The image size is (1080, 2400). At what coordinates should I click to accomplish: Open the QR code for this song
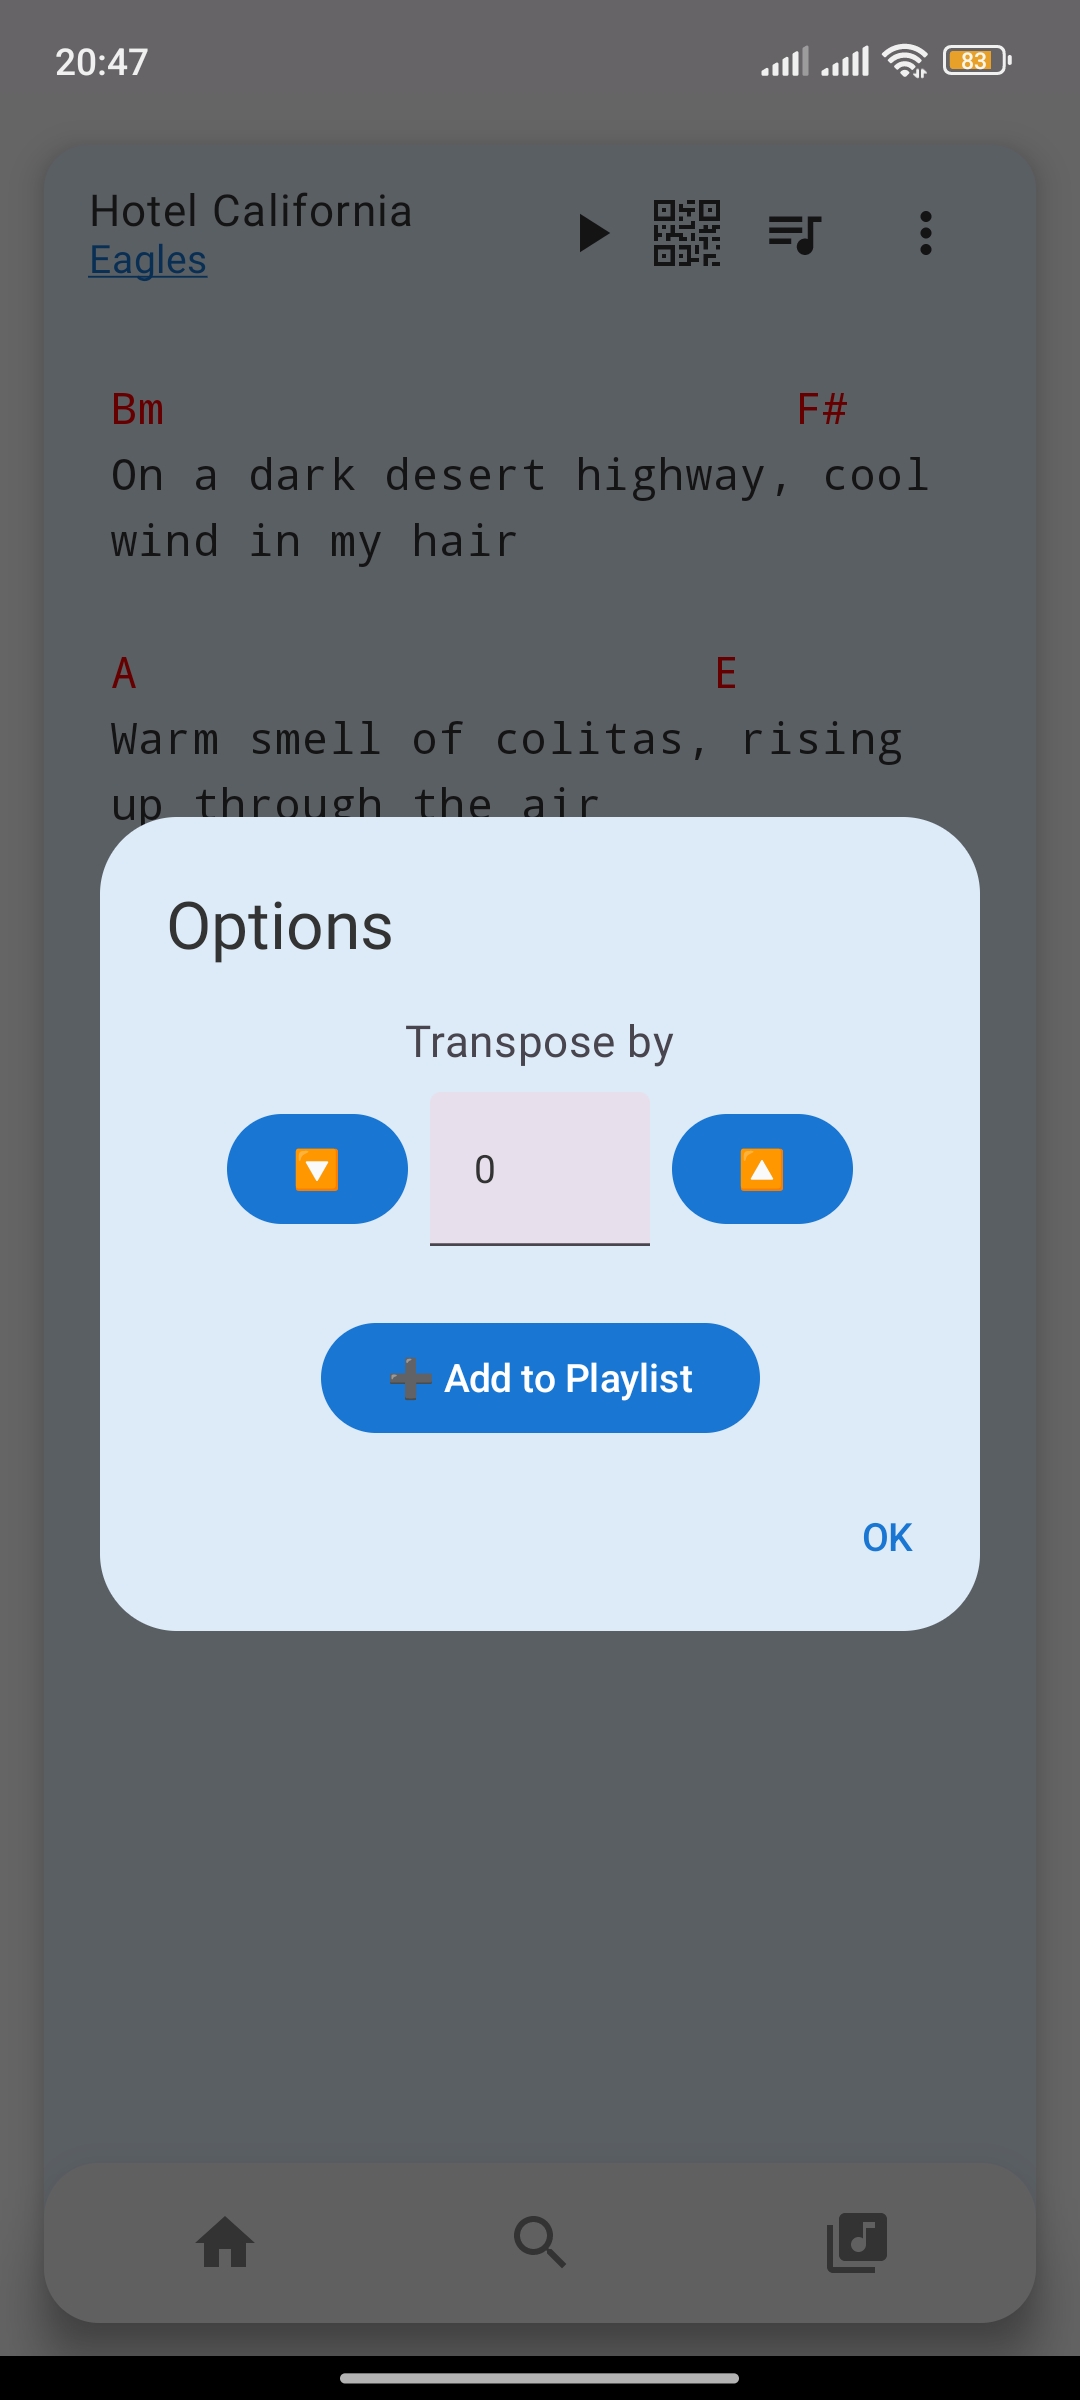coord(687,233)
